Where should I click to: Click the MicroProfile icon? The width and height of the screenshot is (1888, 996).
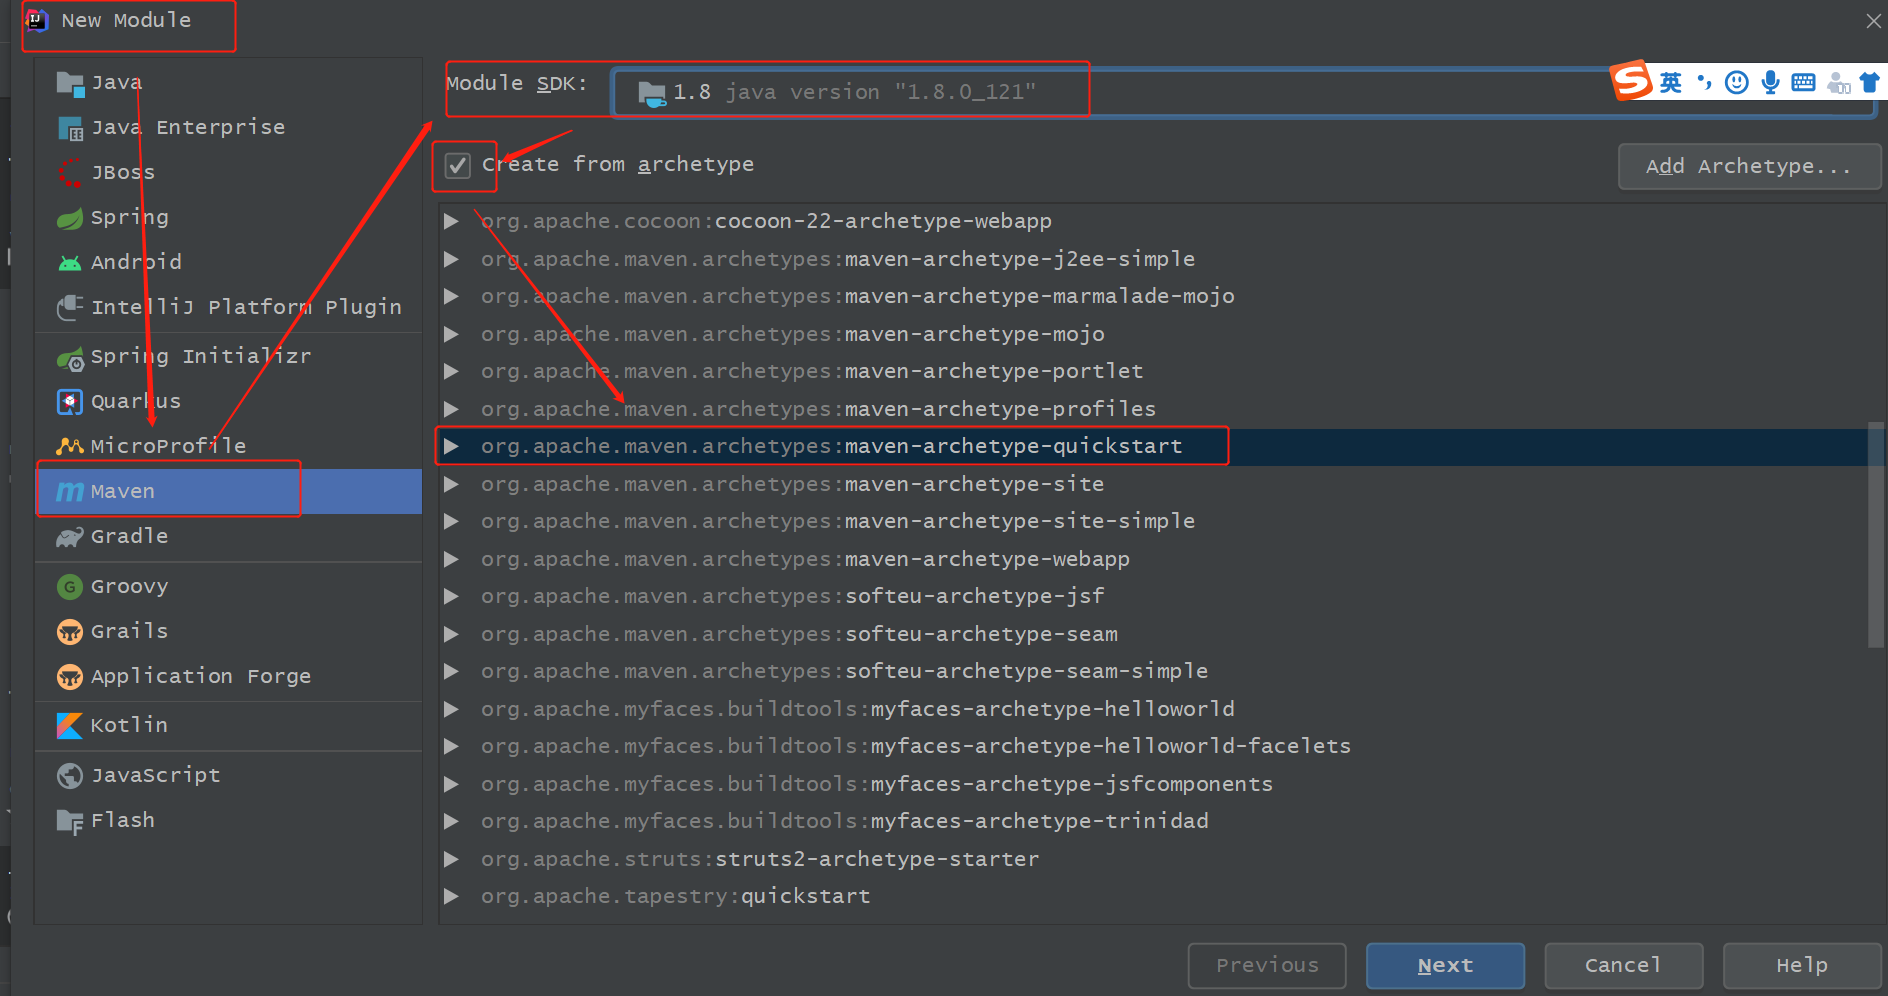coord(70,446)
